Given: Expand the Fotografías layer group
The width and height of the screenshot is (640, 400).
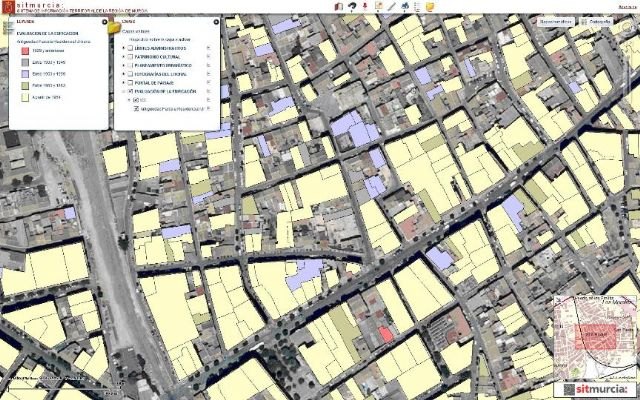Looking at the screenshot, I should pyautogui.click(x=124, y=74).
